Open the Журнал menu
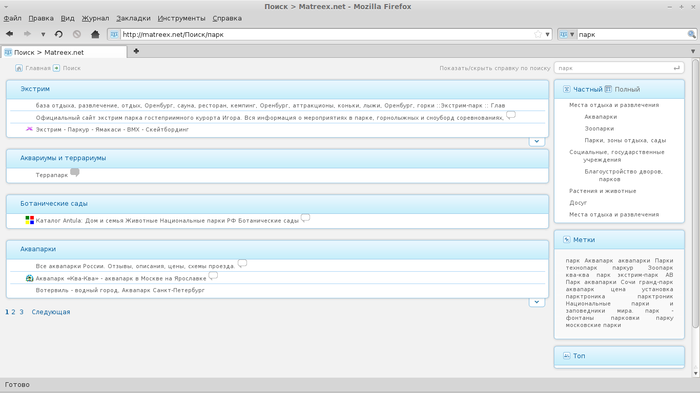Screen dimensions: 700x393 95,18
